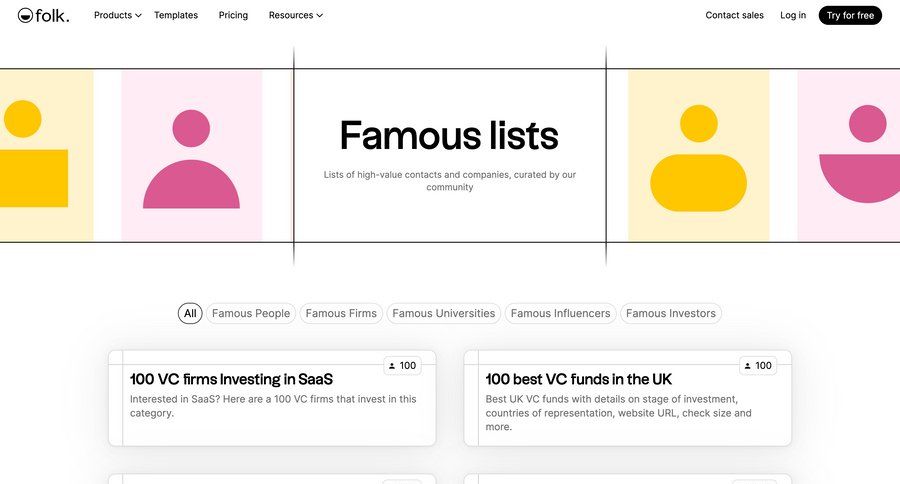This screenshot has width=900, height=484.
Task: Filter lists by Famous People
Action: point(251,313)
